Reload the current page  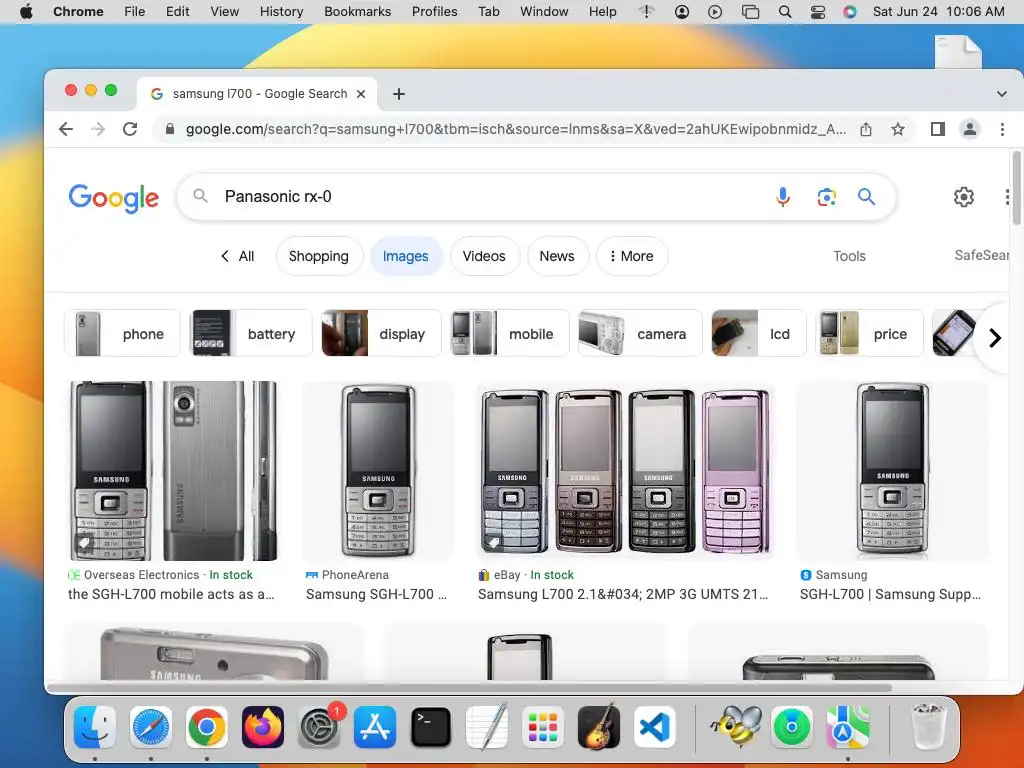(x=130, y=129)
